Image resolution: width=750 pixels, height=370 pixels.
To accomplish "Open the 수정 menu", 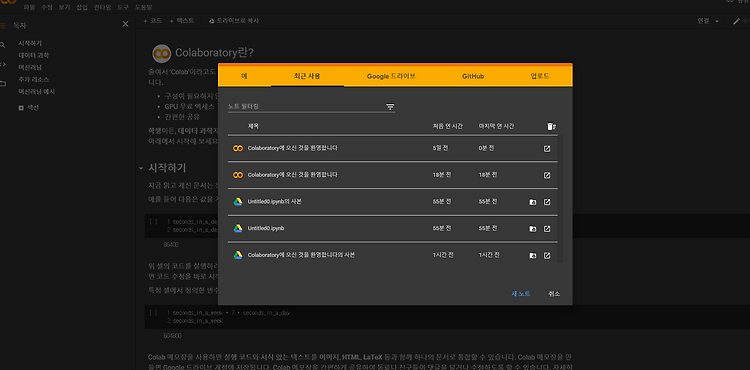I will 47,8.
